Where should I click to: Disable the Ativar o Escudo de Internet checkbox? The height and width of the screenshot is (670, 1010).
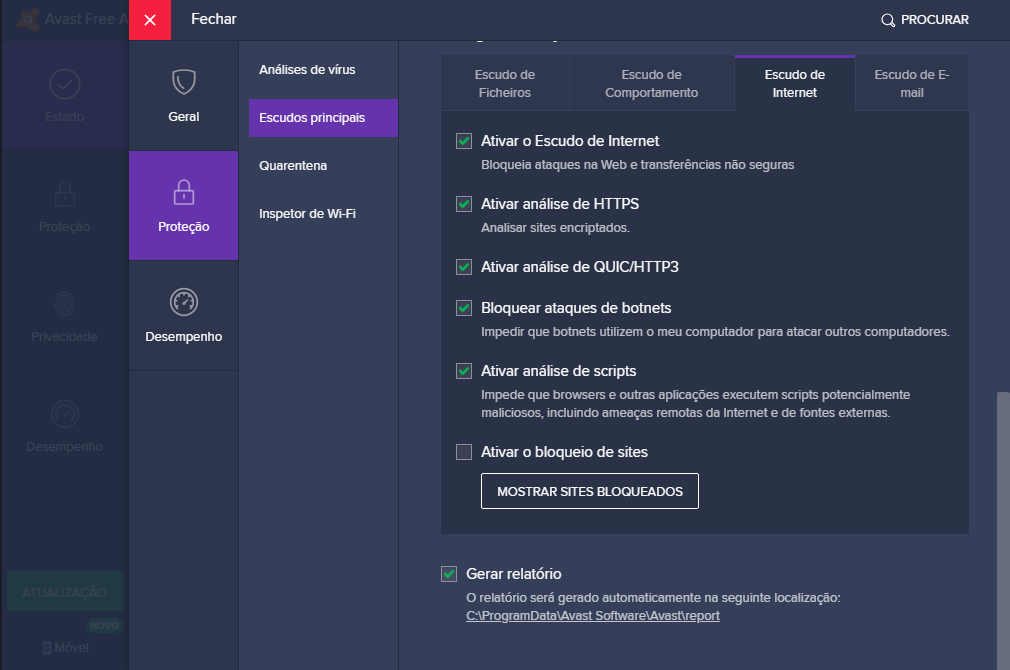[464, 141]
